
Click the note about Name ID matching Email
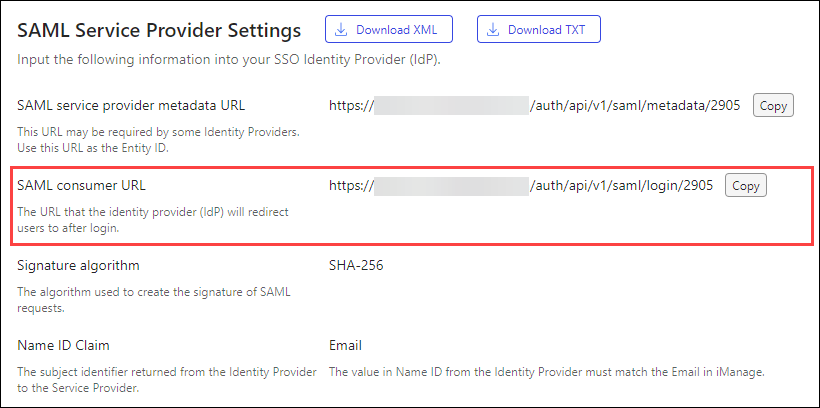[547, 373]
